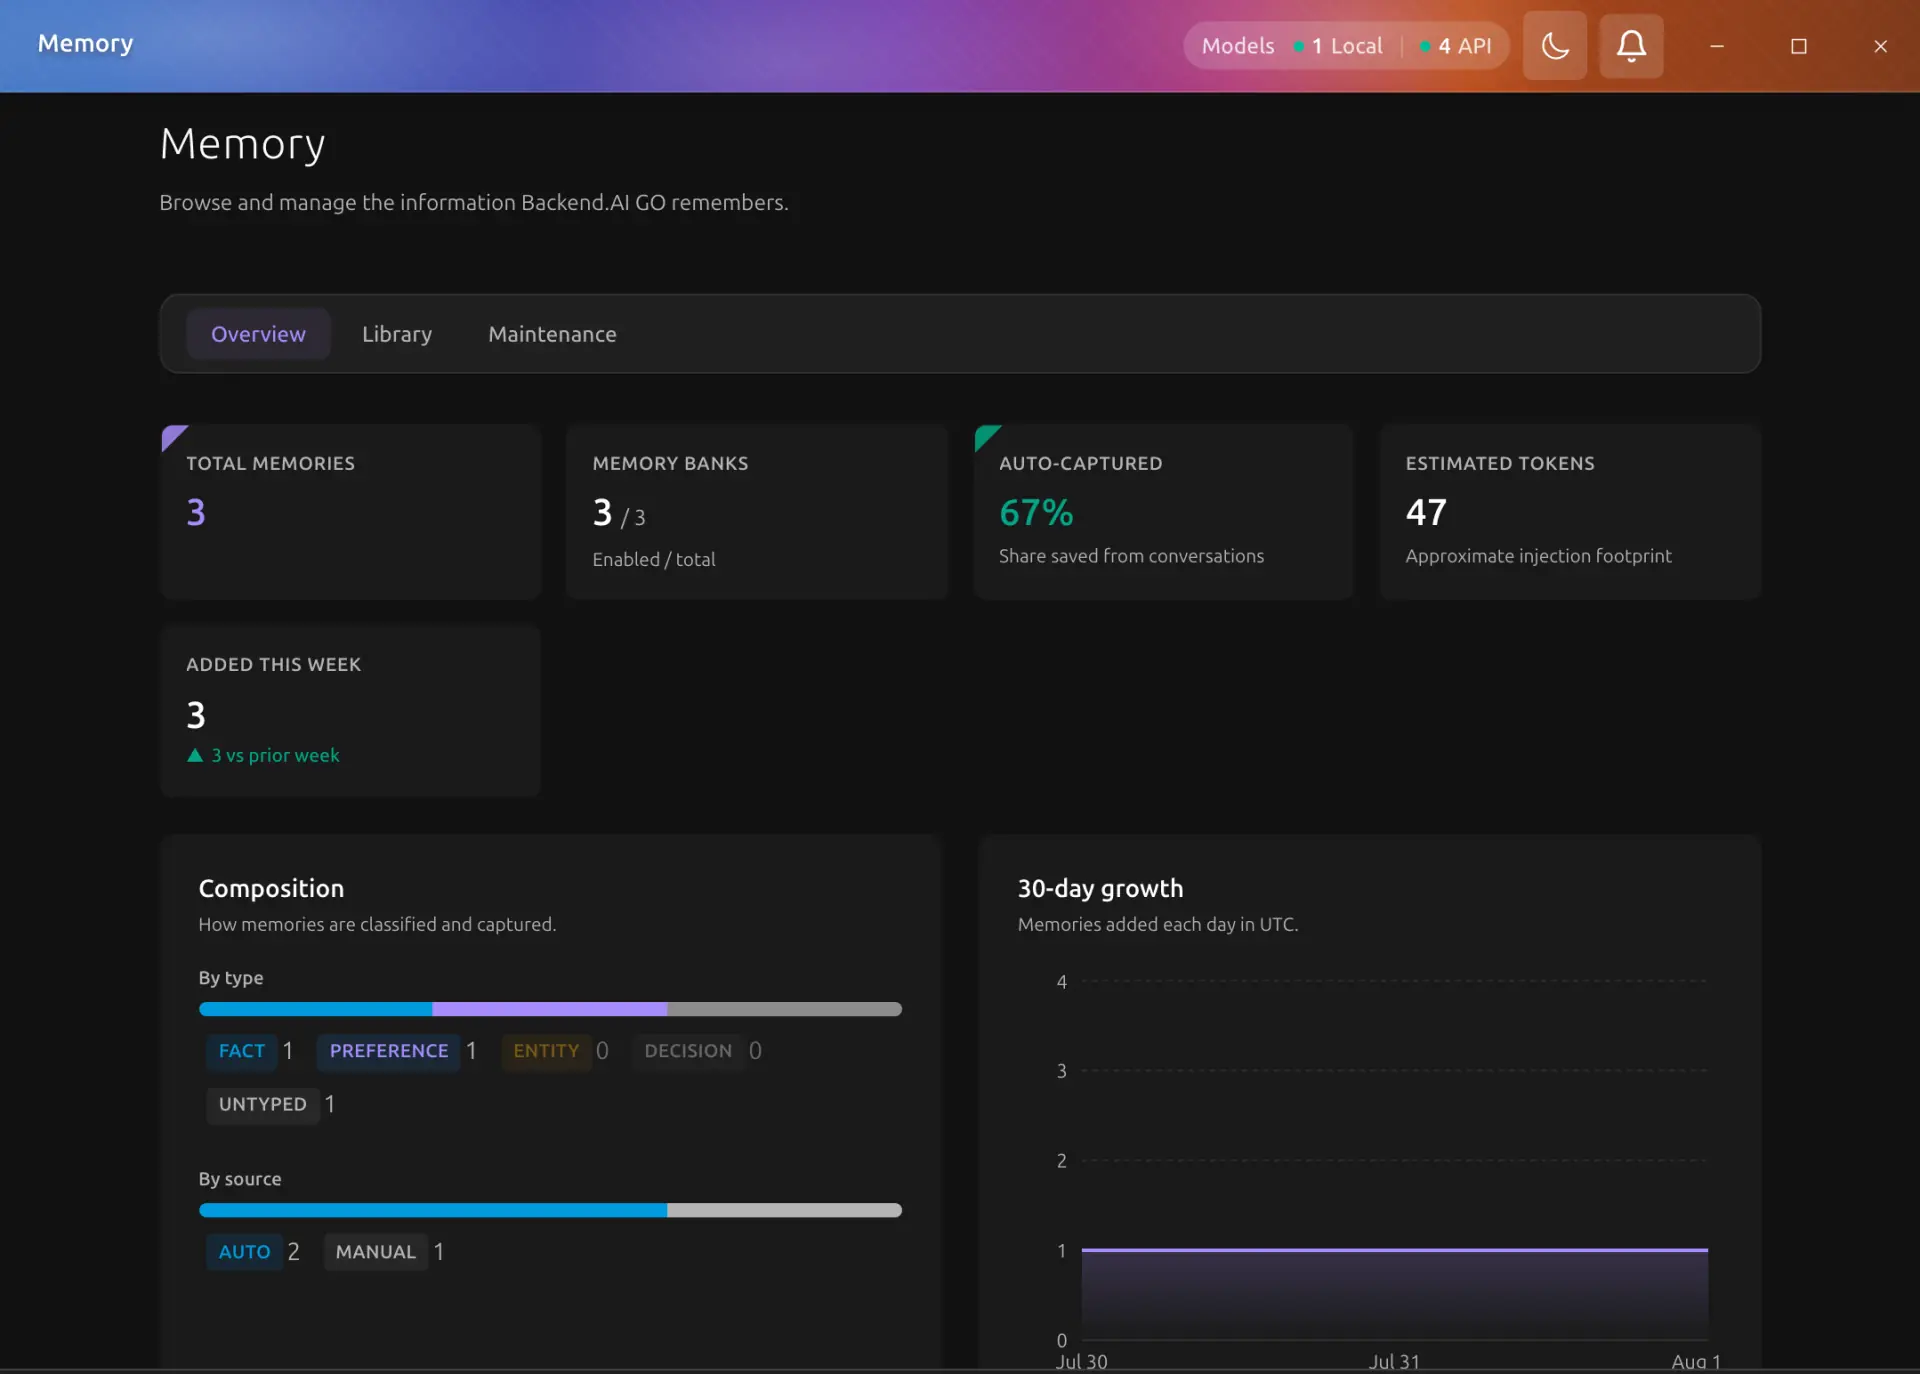This screenshot has height=1374, width=1920.
Task: Click the By source composition bar
Action: point(550,1210)
